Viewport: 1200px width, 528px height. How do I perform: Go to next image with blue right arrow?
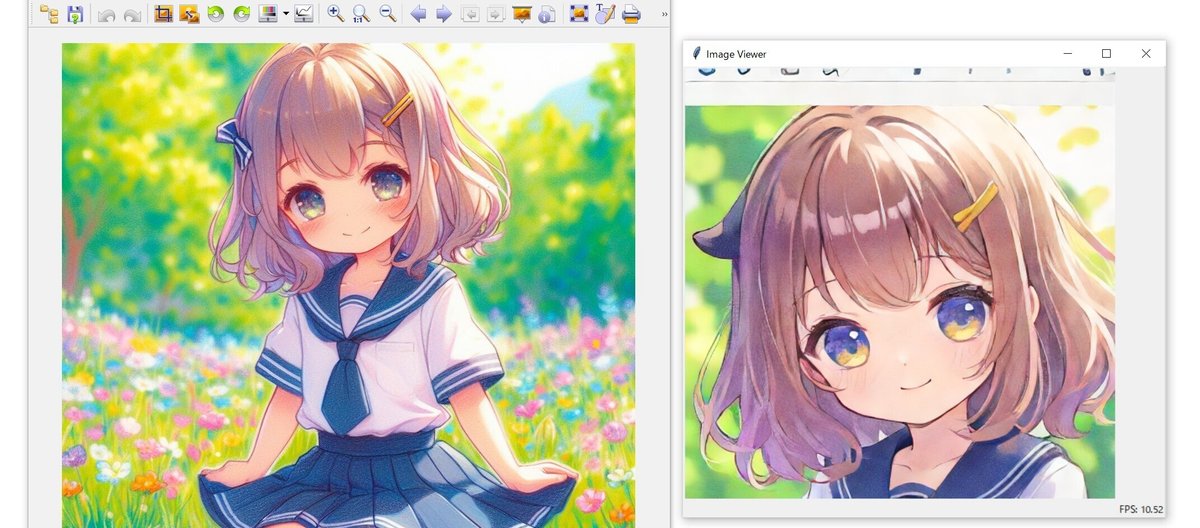pos(444,14)
